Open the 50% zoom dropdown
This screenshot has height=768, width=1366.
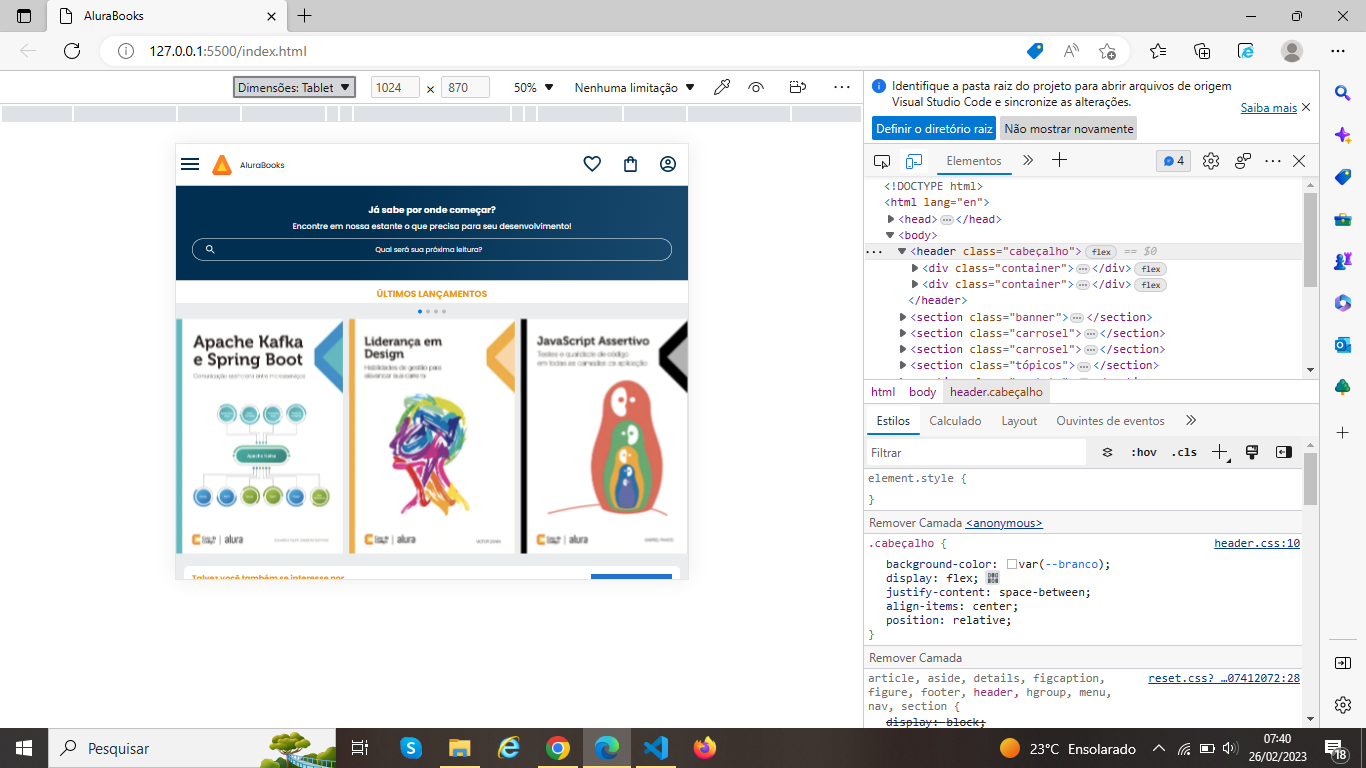pyautogui.click(x=533, y=88)
